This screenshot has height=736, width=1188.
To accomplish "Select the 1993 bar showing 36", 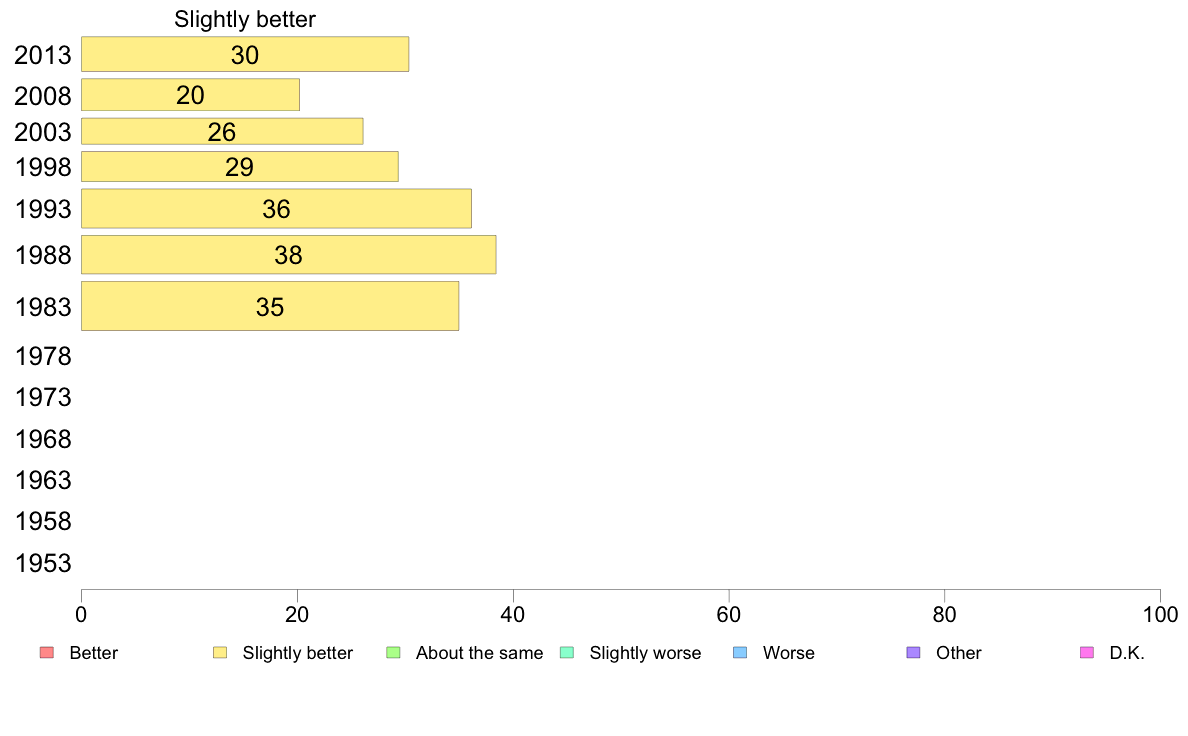I will 276,209.
